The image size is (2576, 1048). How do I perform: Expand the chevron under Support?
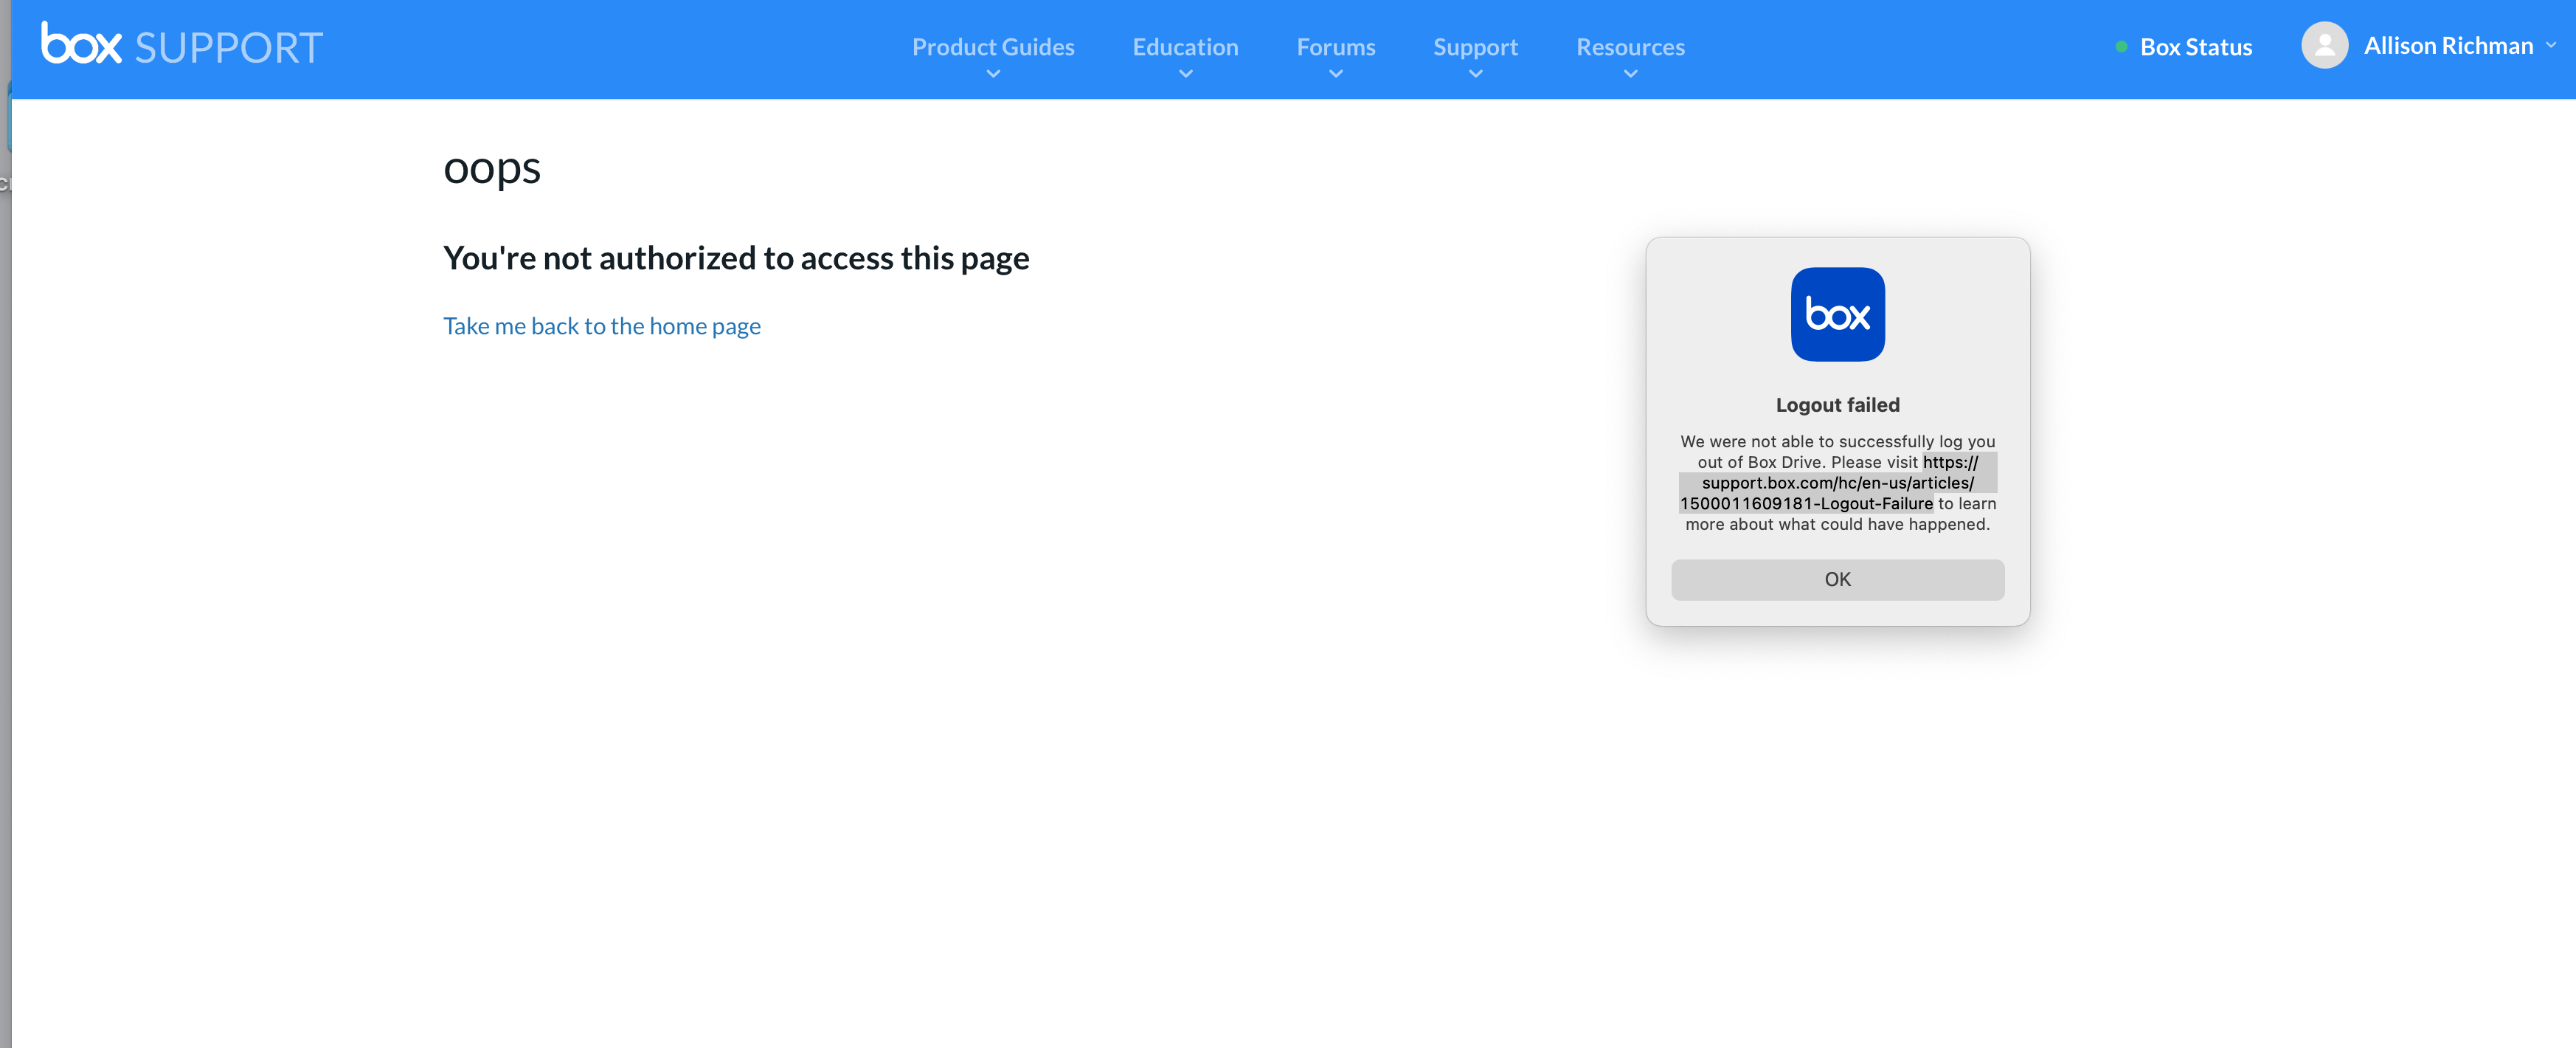[1475, 74]
